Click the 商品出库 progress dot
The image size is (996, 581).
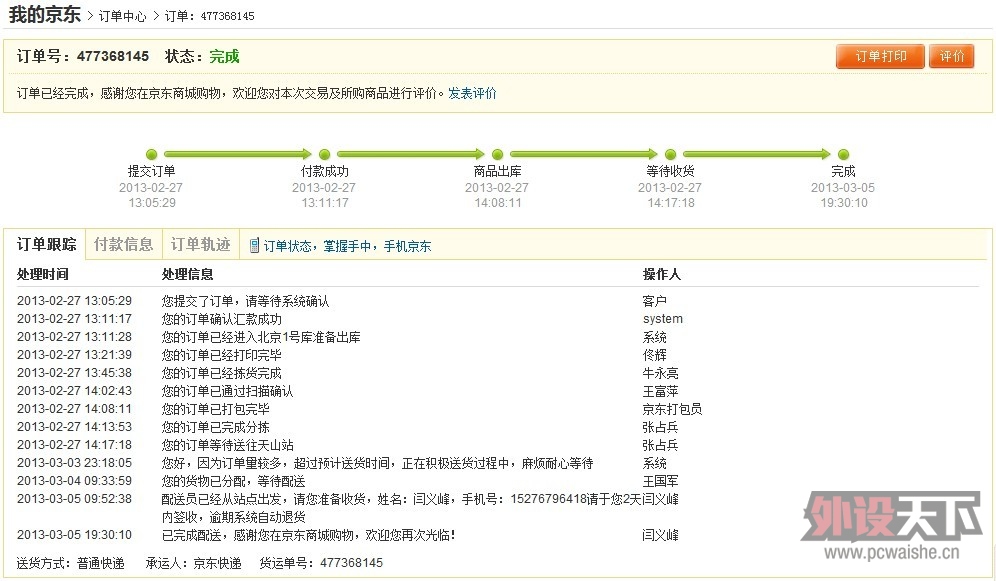click(x=497, y=154)
